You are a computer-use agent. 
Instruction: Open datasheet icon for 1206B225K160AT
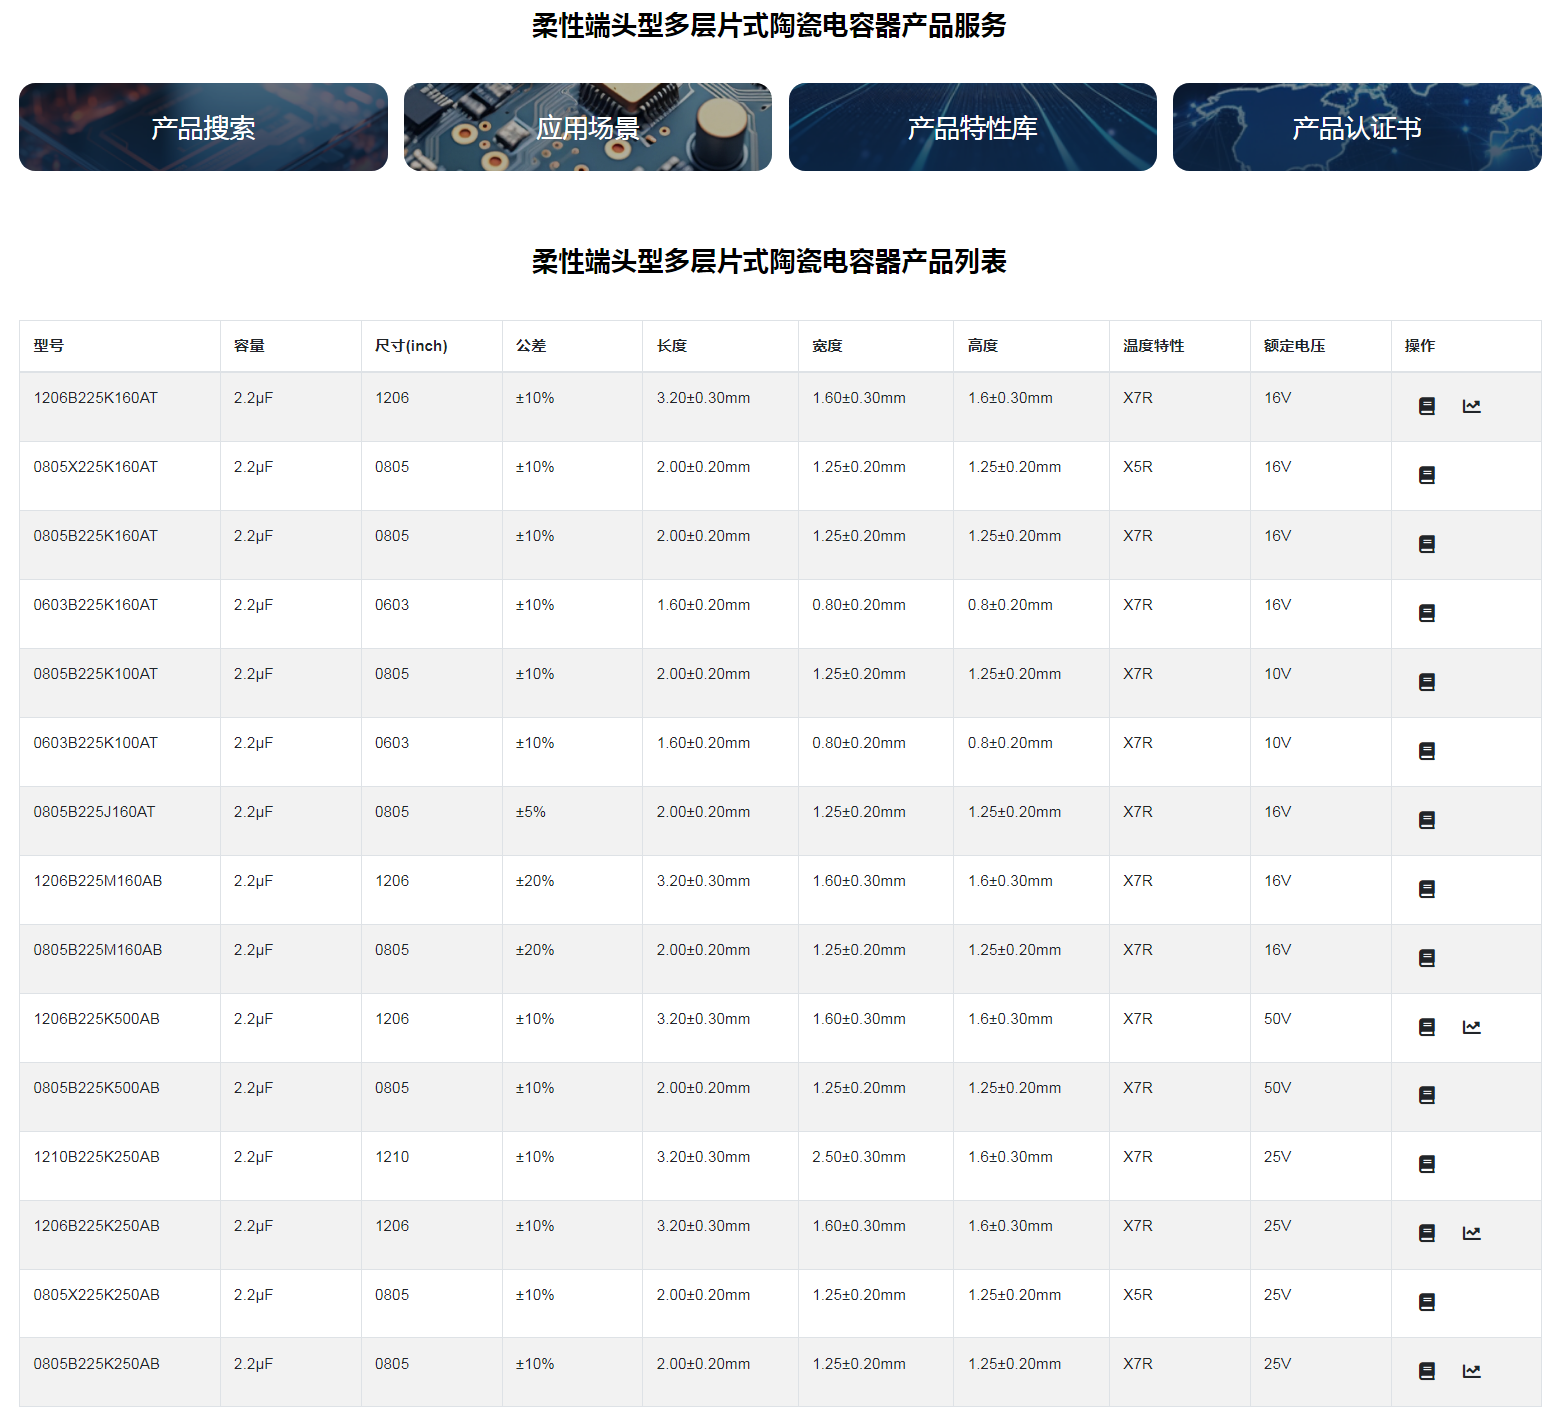tap(1427, 406)
